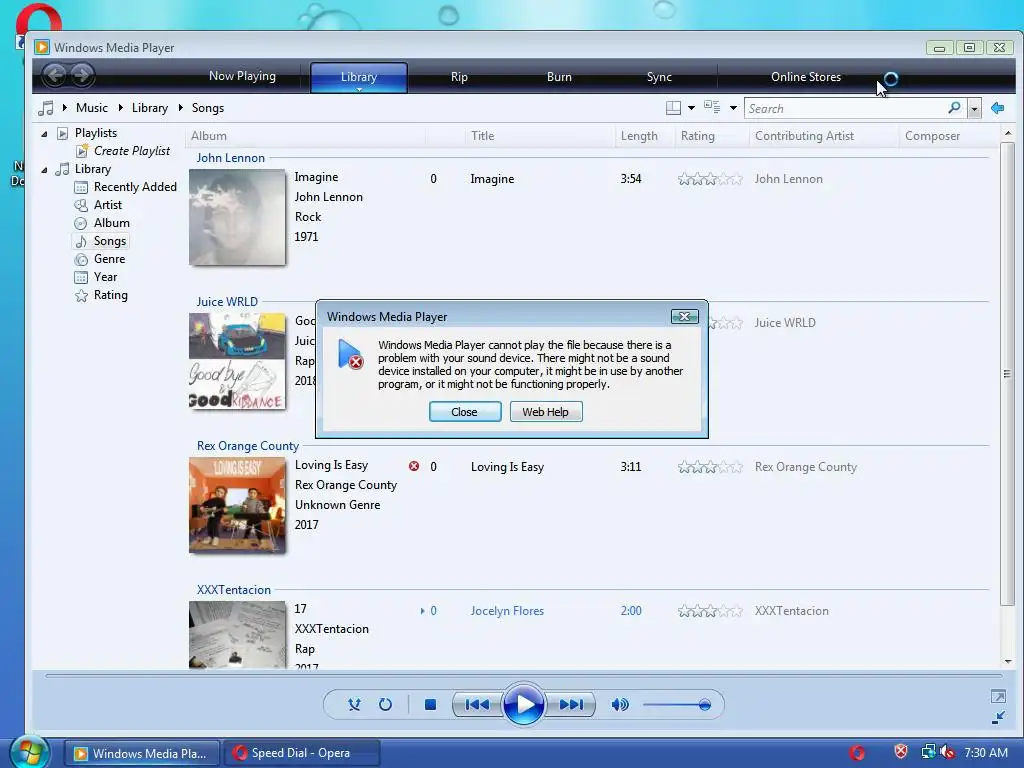Turn repeat on
This screenshot has height=768, width=1024.
[x=385, y=705]
